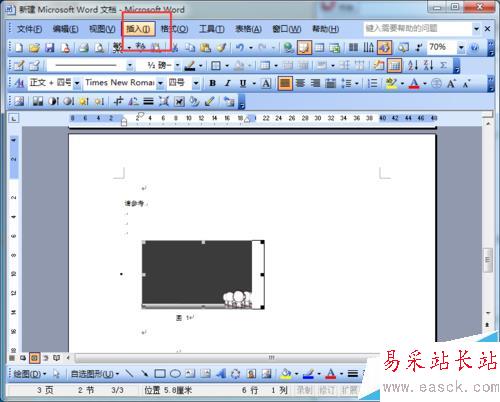Screen dimensions: 500x402
Task: Print the document
Action: [x=83, y=48]
